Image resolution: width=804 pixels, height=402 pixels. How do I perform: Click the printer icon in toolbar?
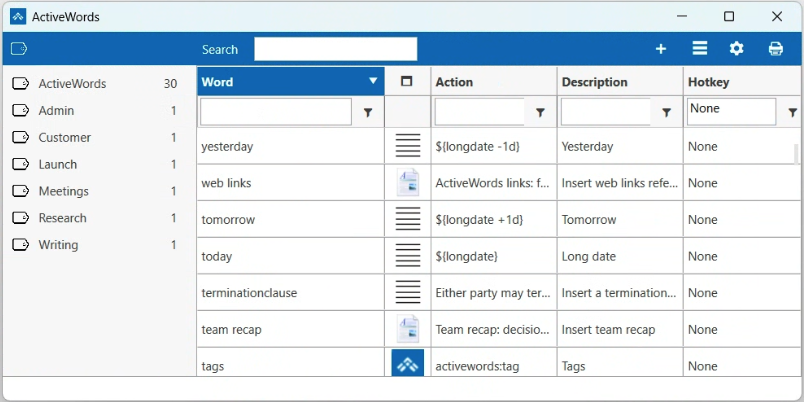pyautogui.click(x=776, y=49)
